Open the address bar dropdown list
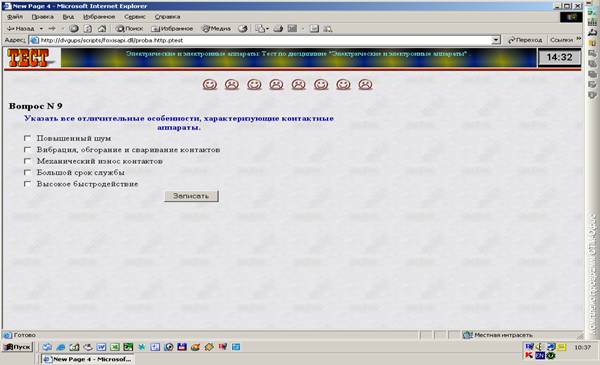Screen dimensions: 600x365 496,40
